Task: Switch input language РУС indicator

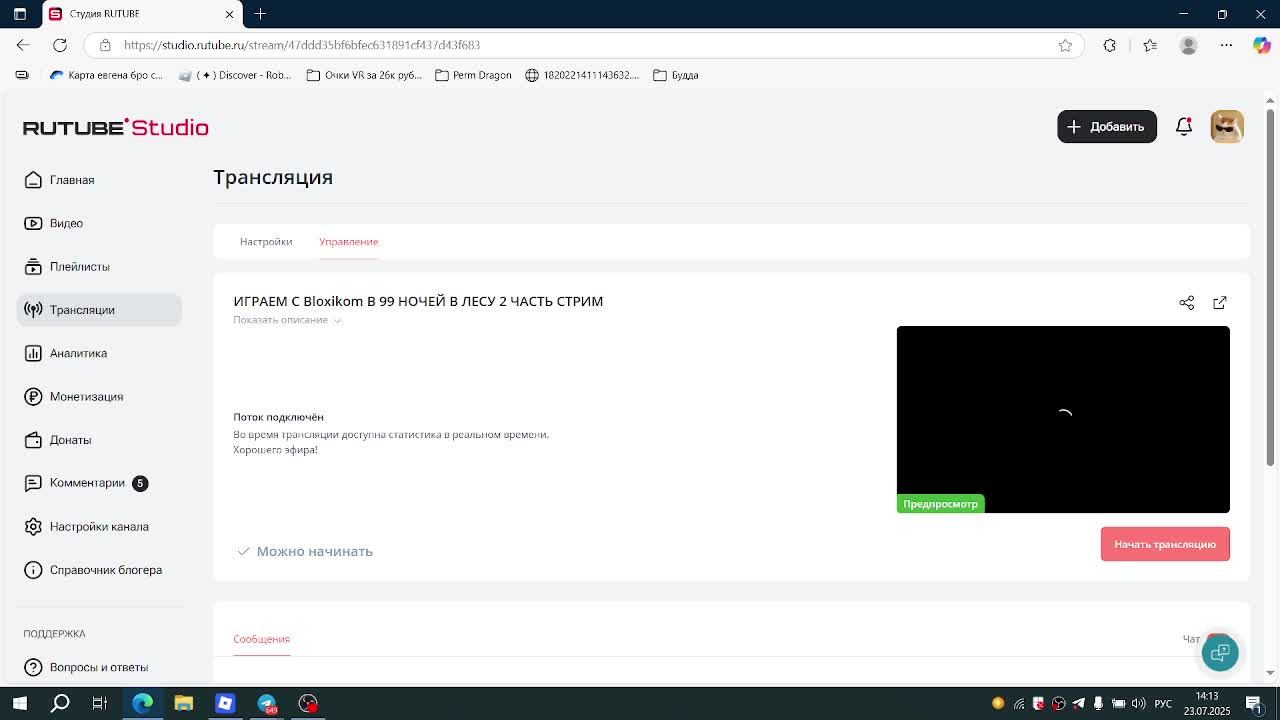Action: pos(1163,703)
